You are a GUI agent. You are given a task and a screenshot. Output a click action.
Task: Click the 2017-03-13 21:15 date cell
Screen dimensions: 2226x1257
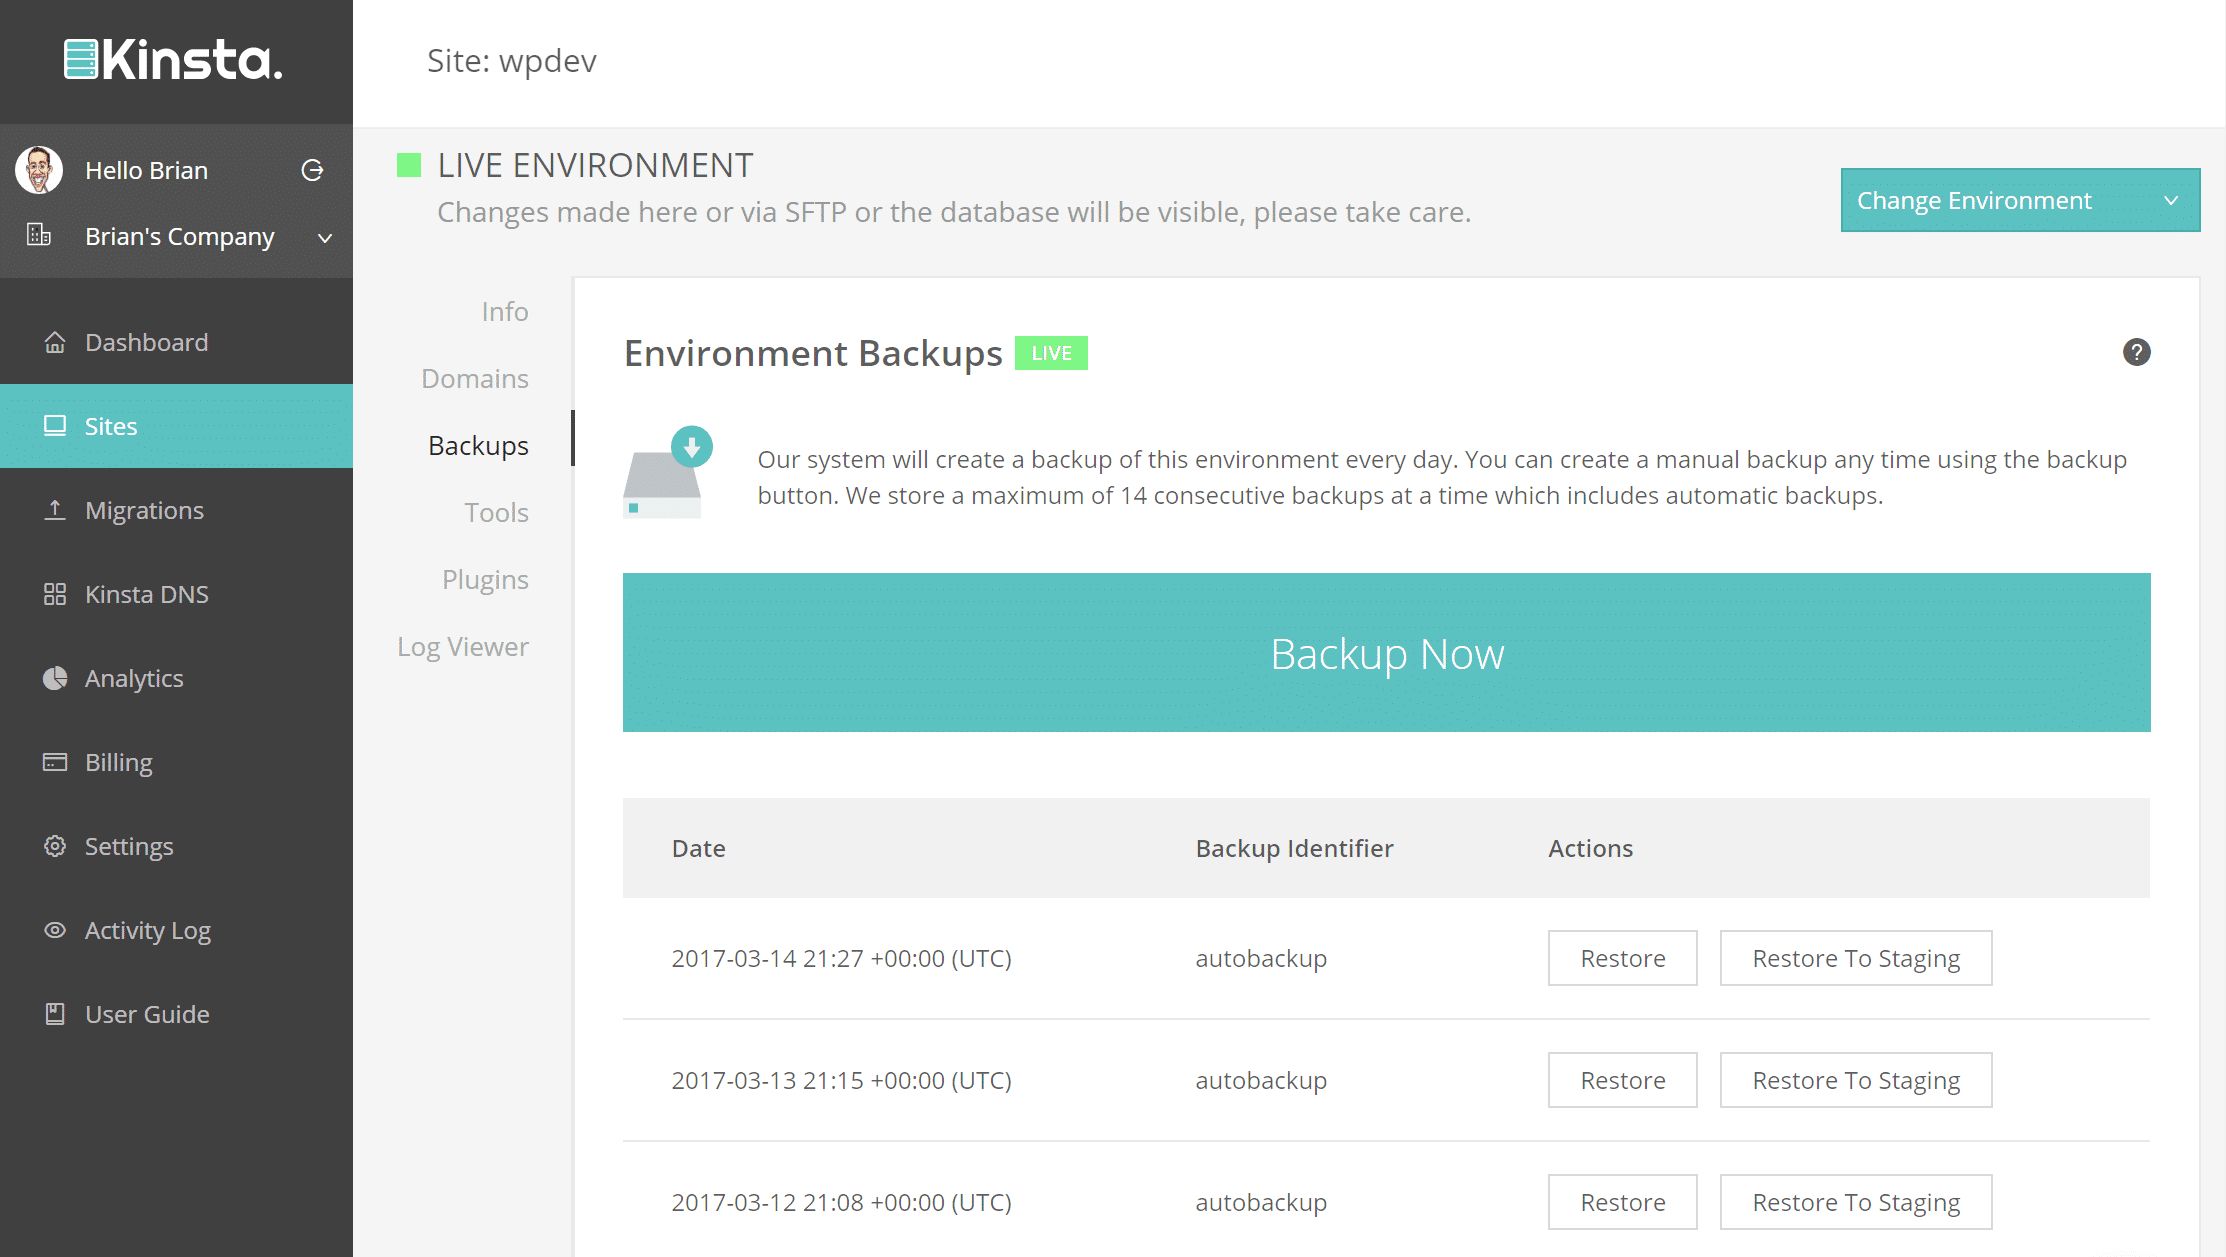841,1080
